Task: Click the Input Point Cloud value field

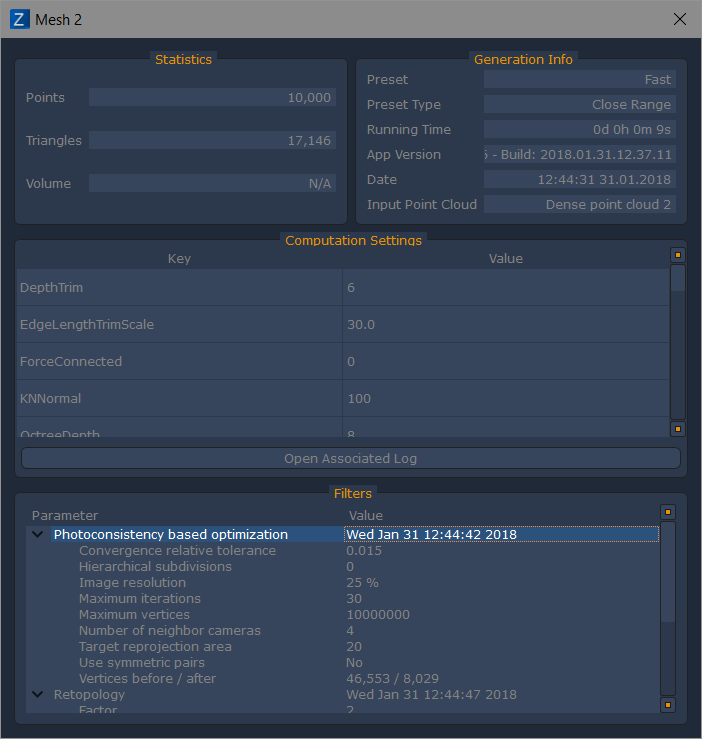Action: tap(579, 204)
